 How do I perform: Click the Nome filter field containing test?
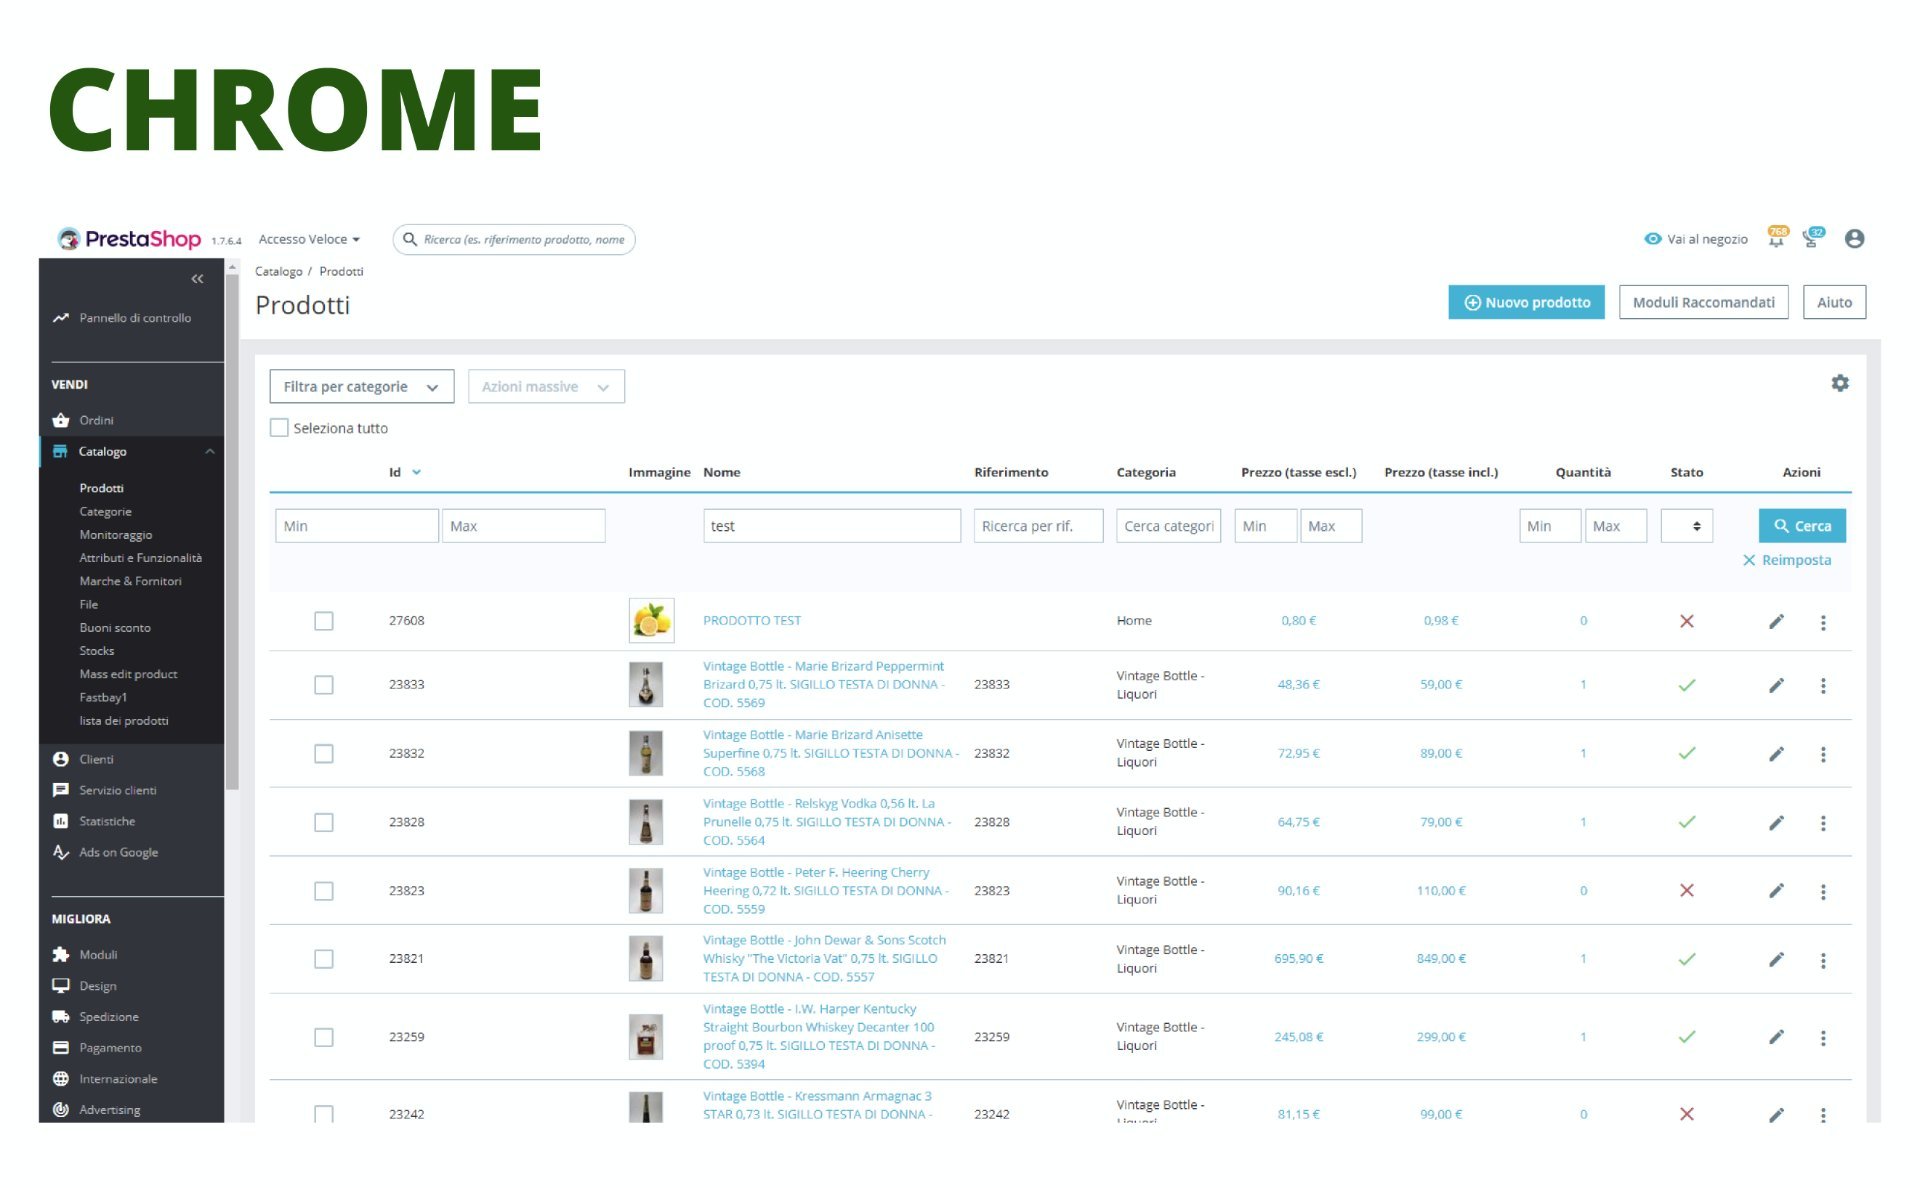pyautogui.click(x=830, y=526)
